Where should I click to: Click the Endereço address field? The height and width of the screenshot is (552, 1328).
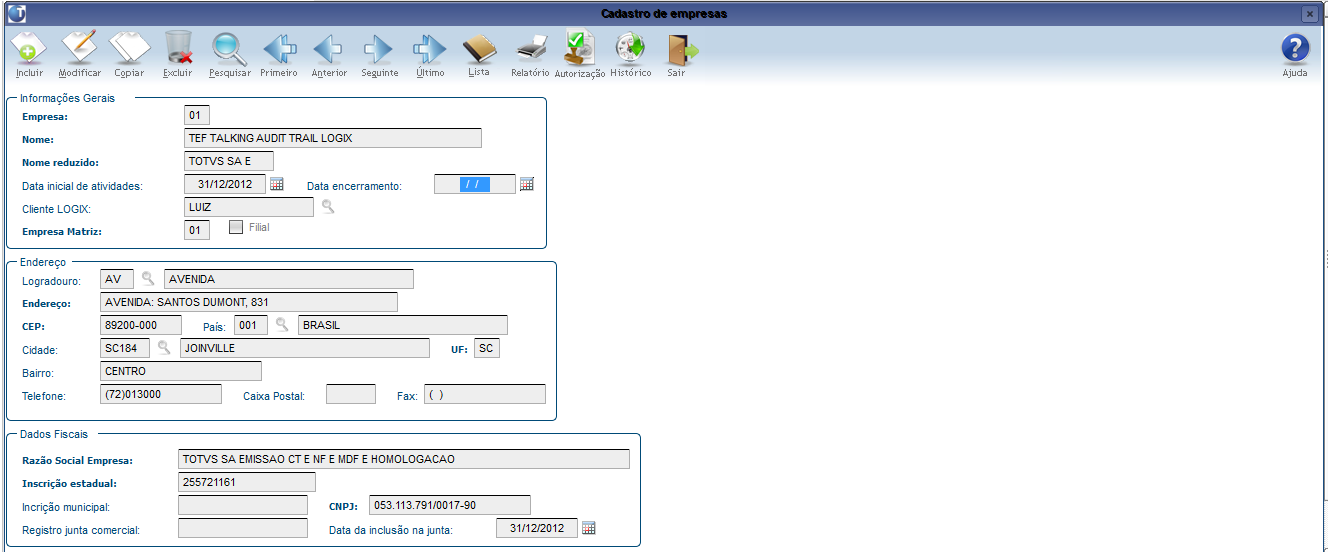tap(250, 302)
